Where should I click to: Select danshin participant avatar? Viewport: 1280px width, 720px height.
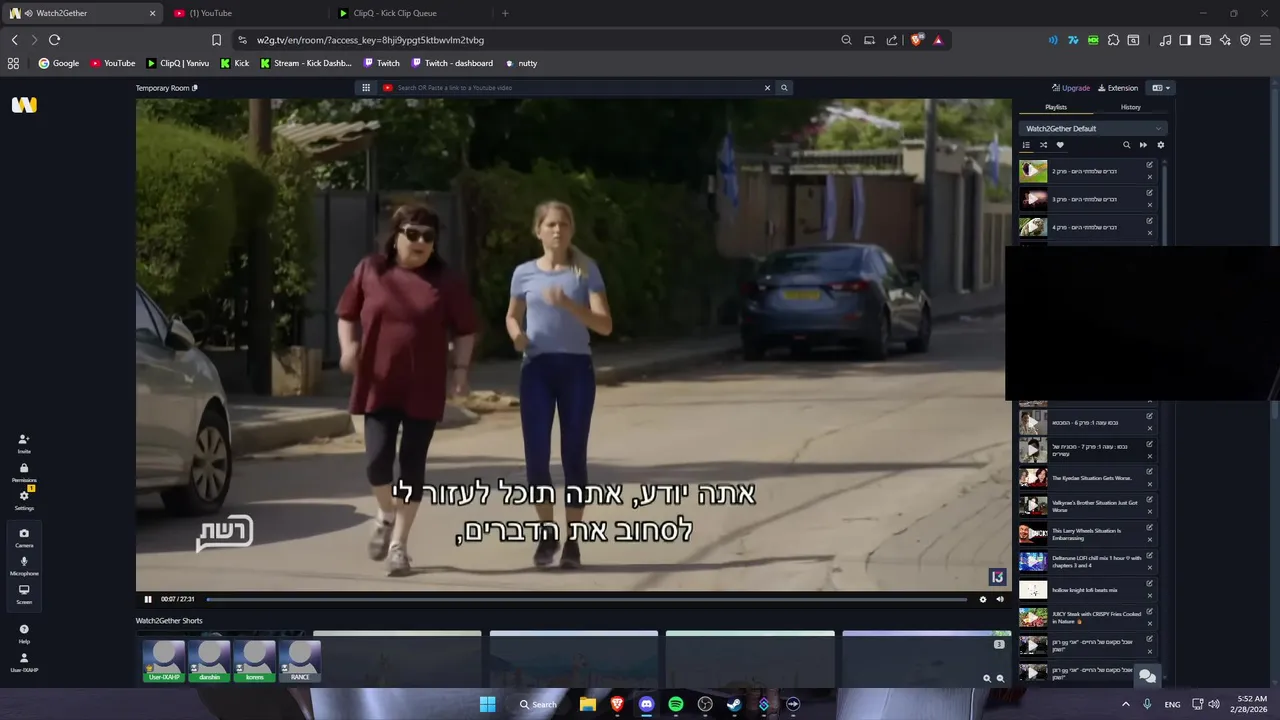[209, 661]
